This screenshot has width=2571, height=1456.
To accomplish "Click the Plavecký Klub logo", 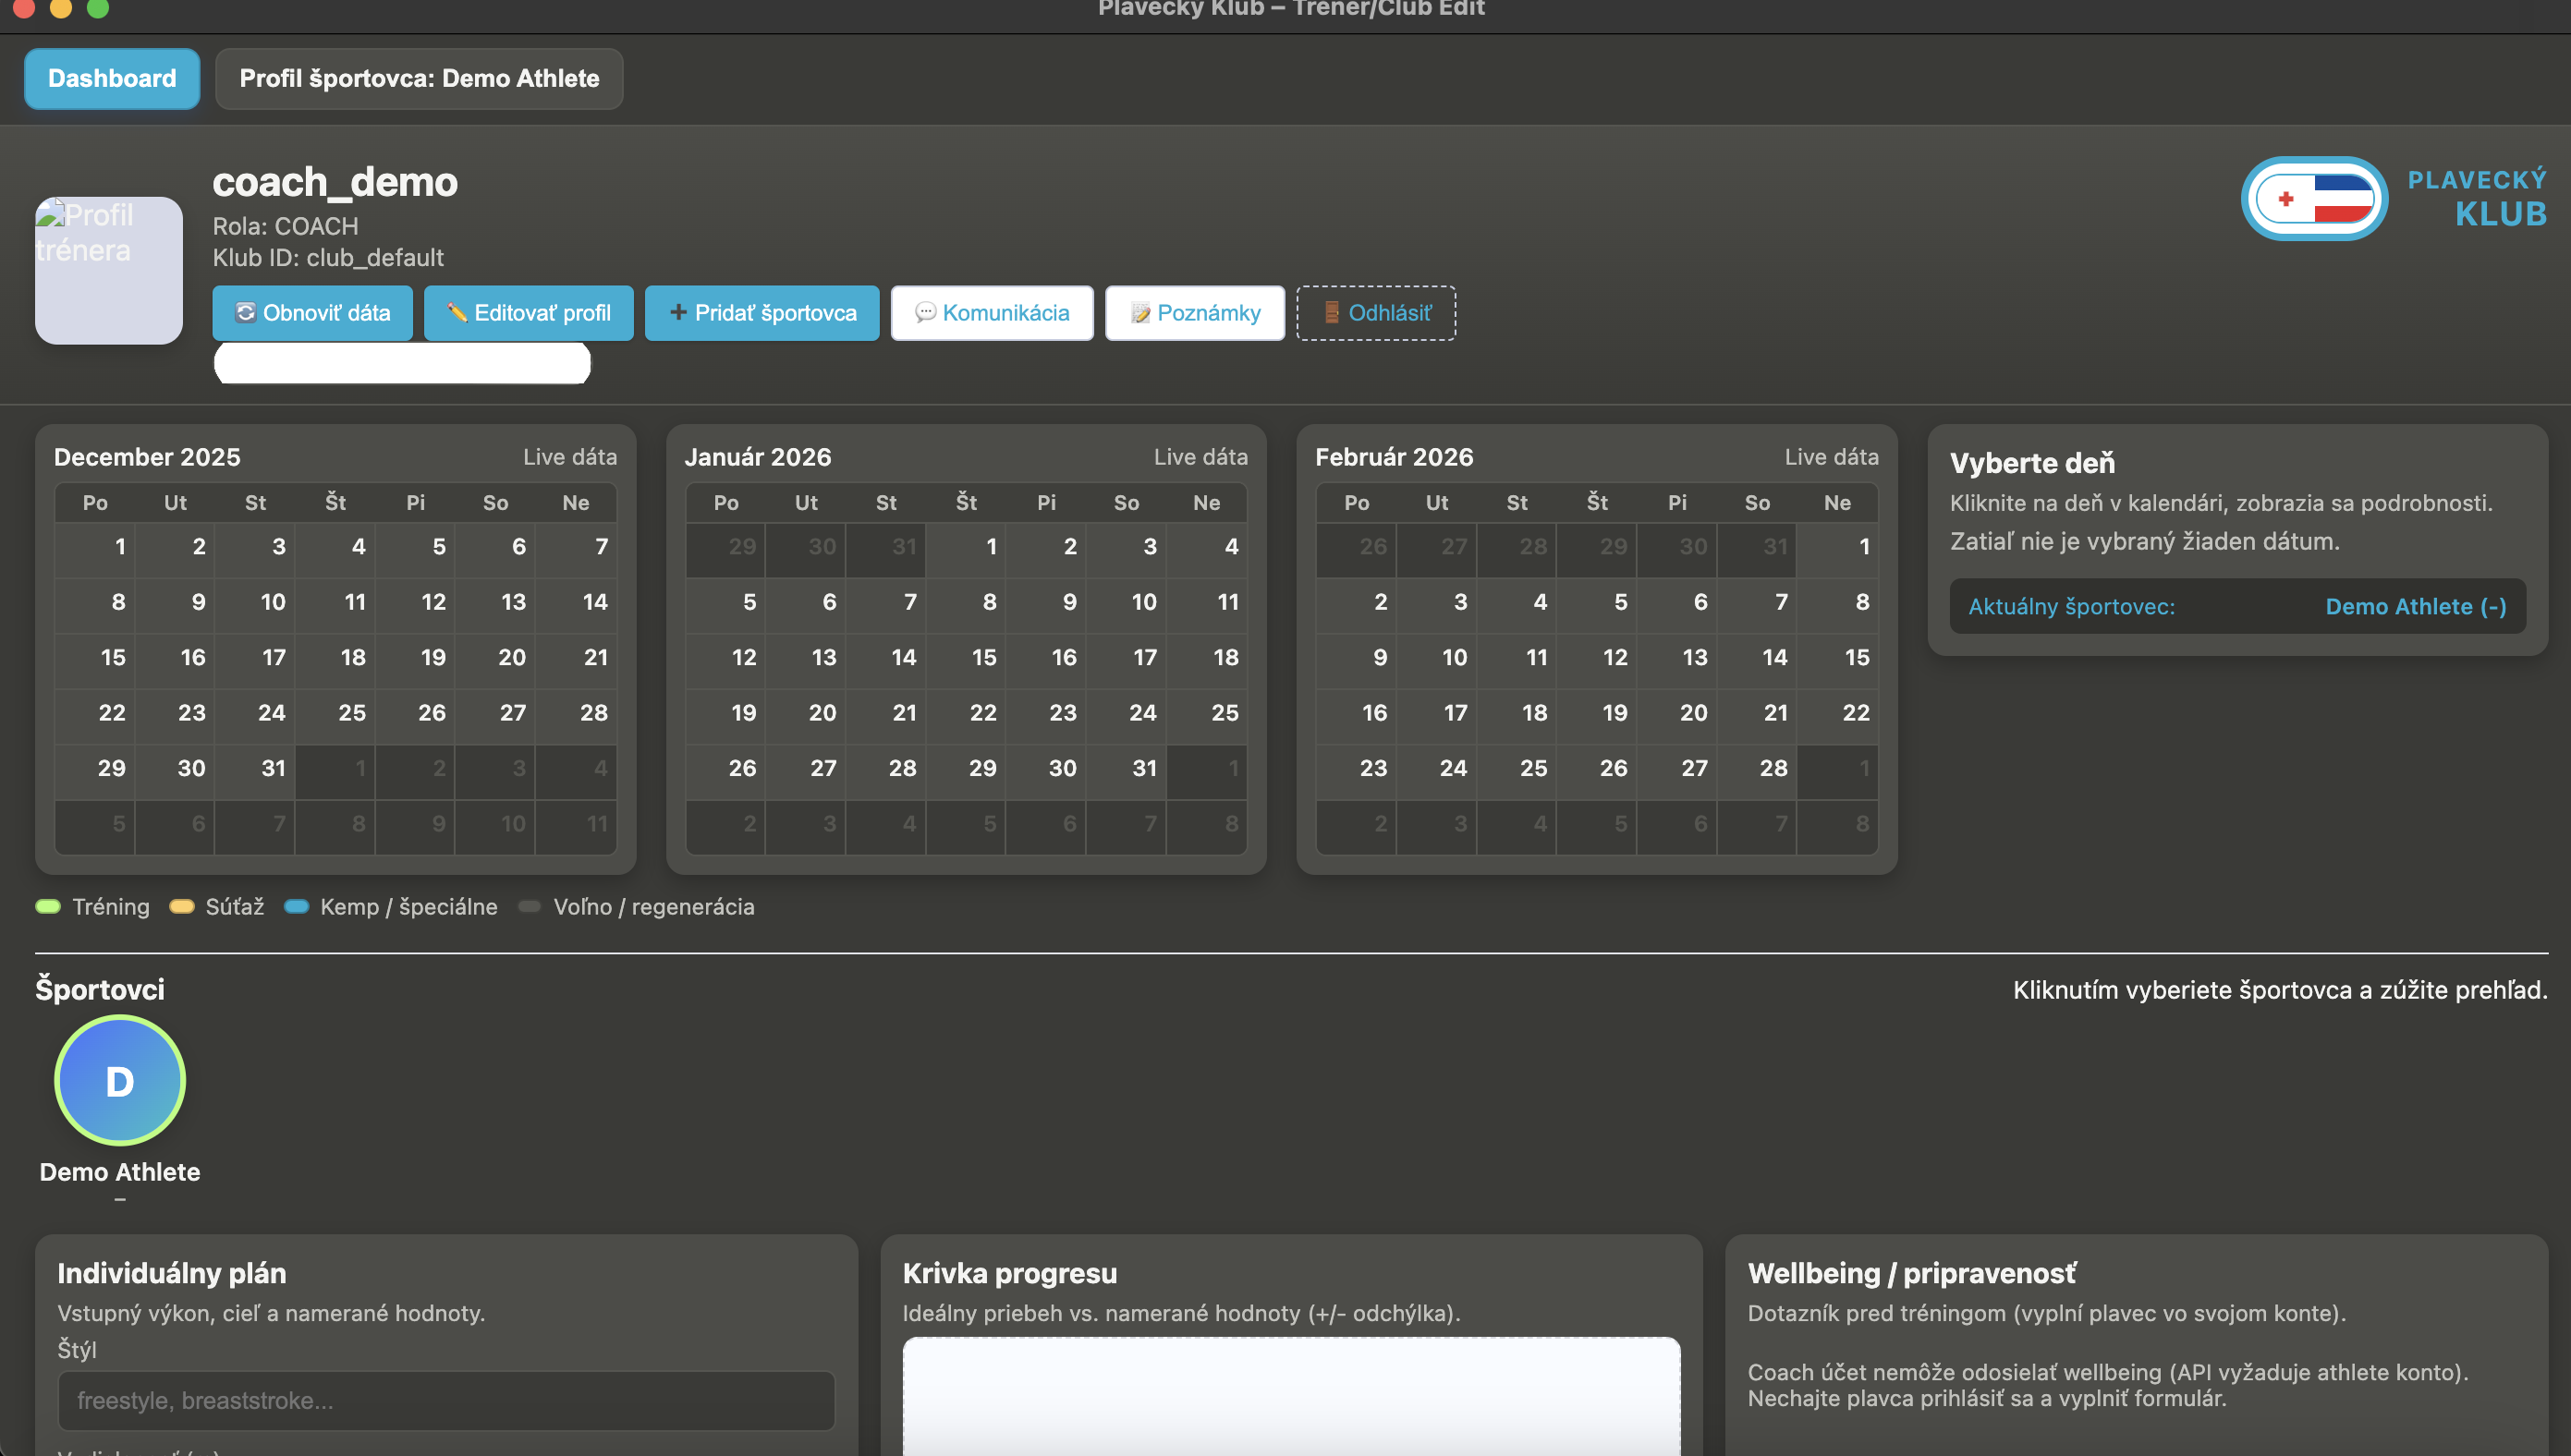I will click(2314, 198).
